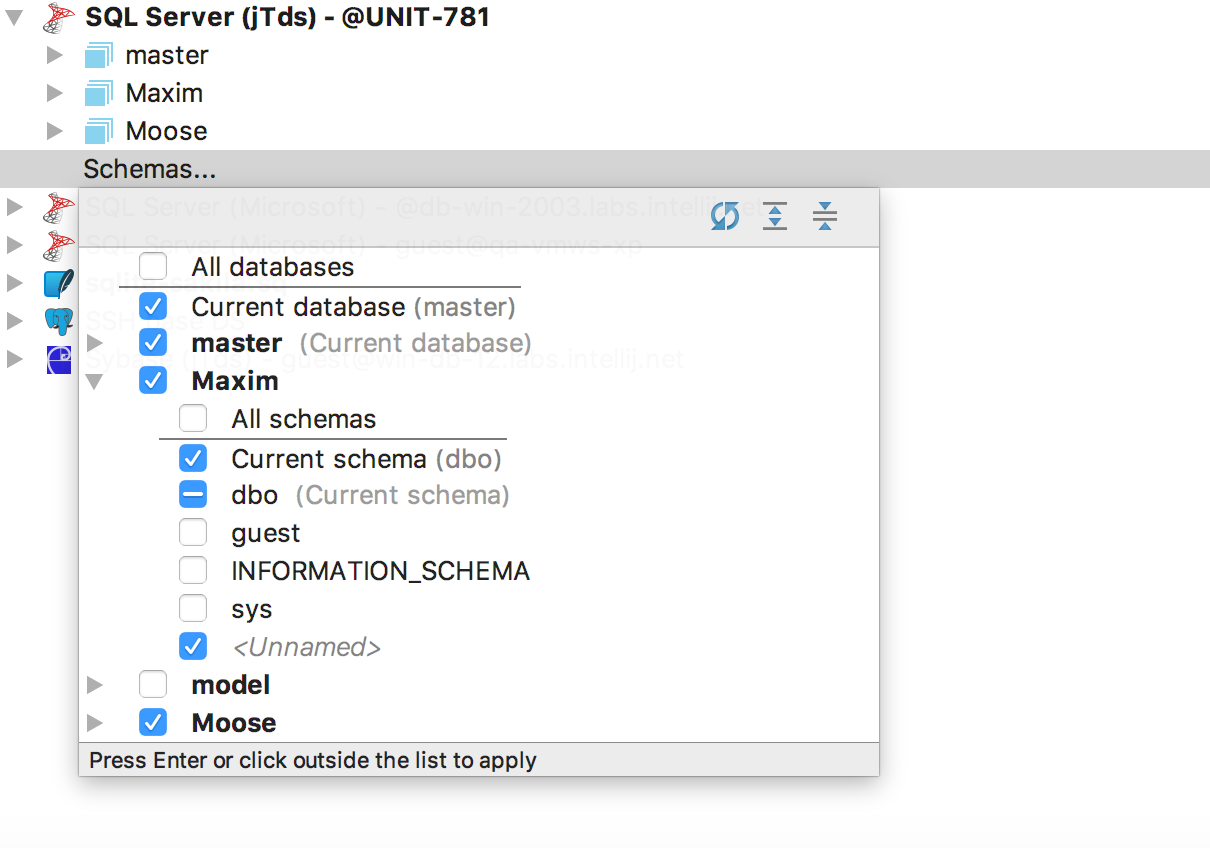Viewport: 1210px width, 848px height.
Task: Click the SQL Server (jTds) data source icon
Action: point(60,17)
